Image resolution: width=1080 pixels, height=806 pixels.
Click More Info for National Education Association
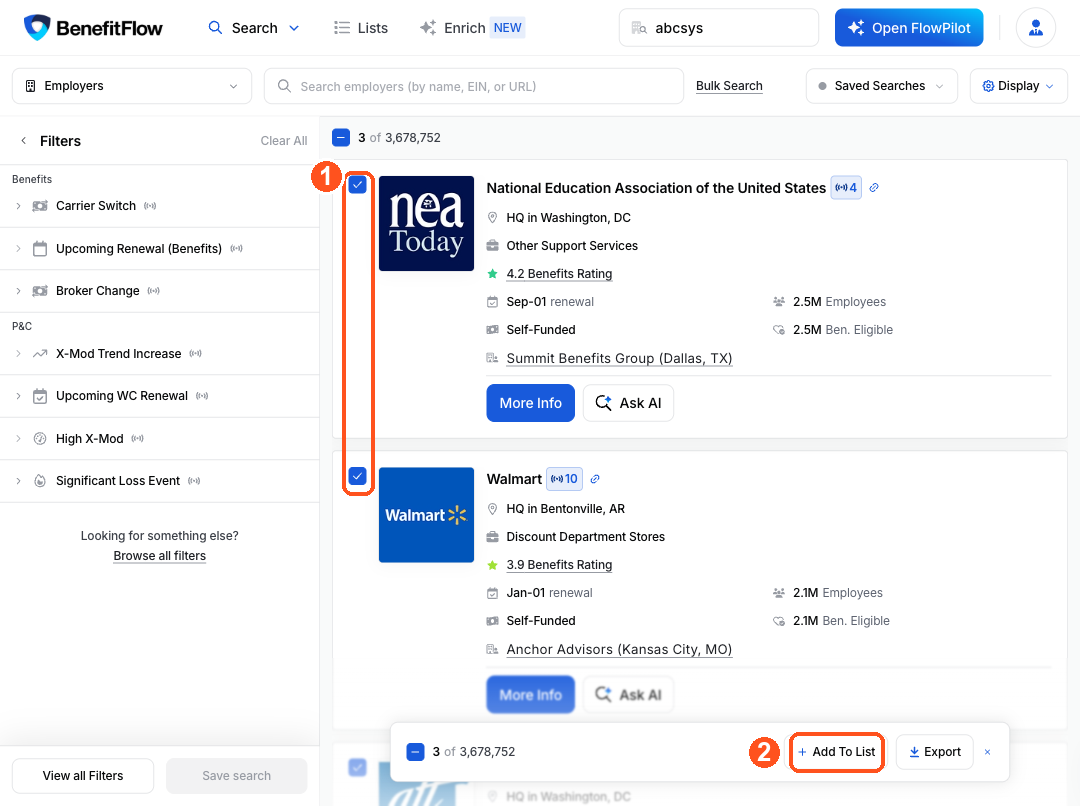pyautogui.click(x=530, y=403)
